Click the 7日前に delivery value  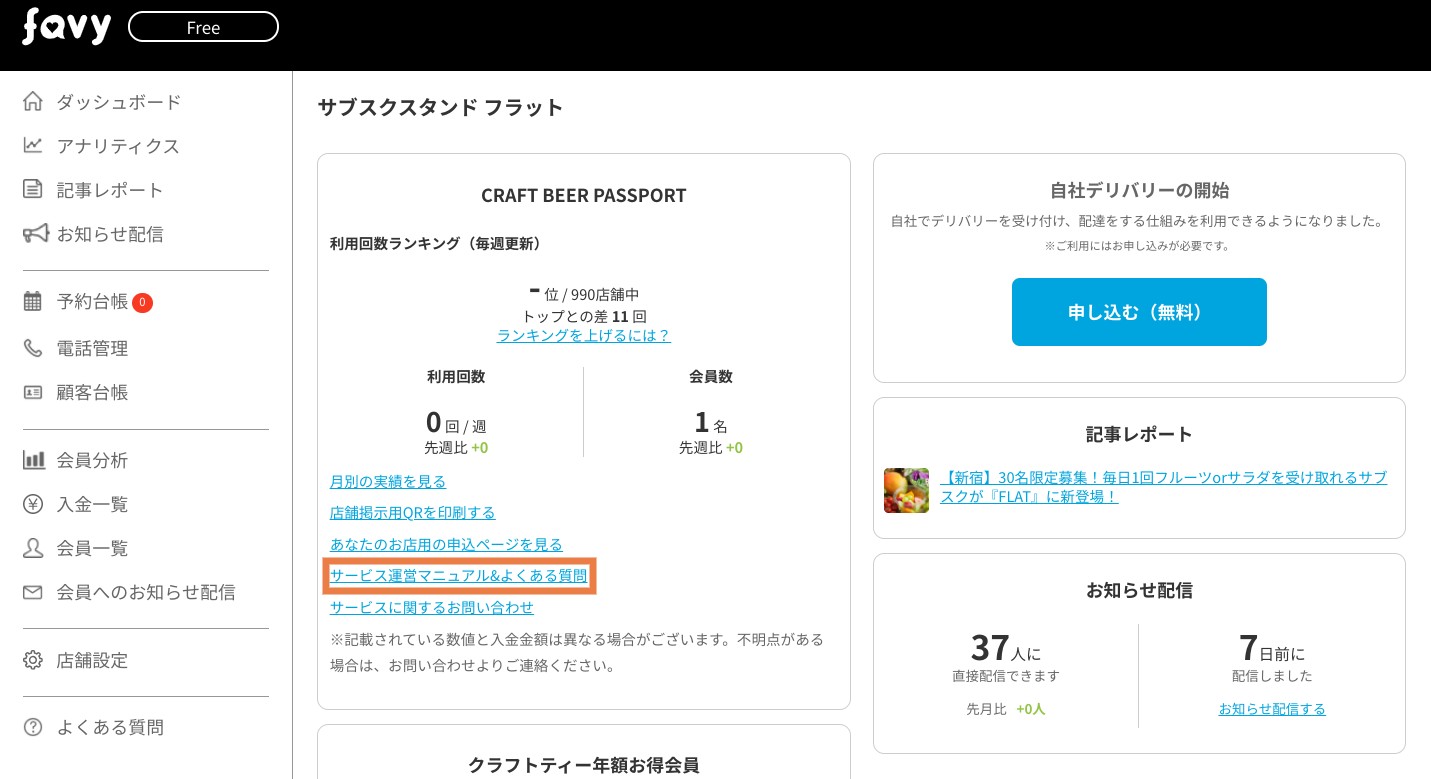tap(1272, 649)
